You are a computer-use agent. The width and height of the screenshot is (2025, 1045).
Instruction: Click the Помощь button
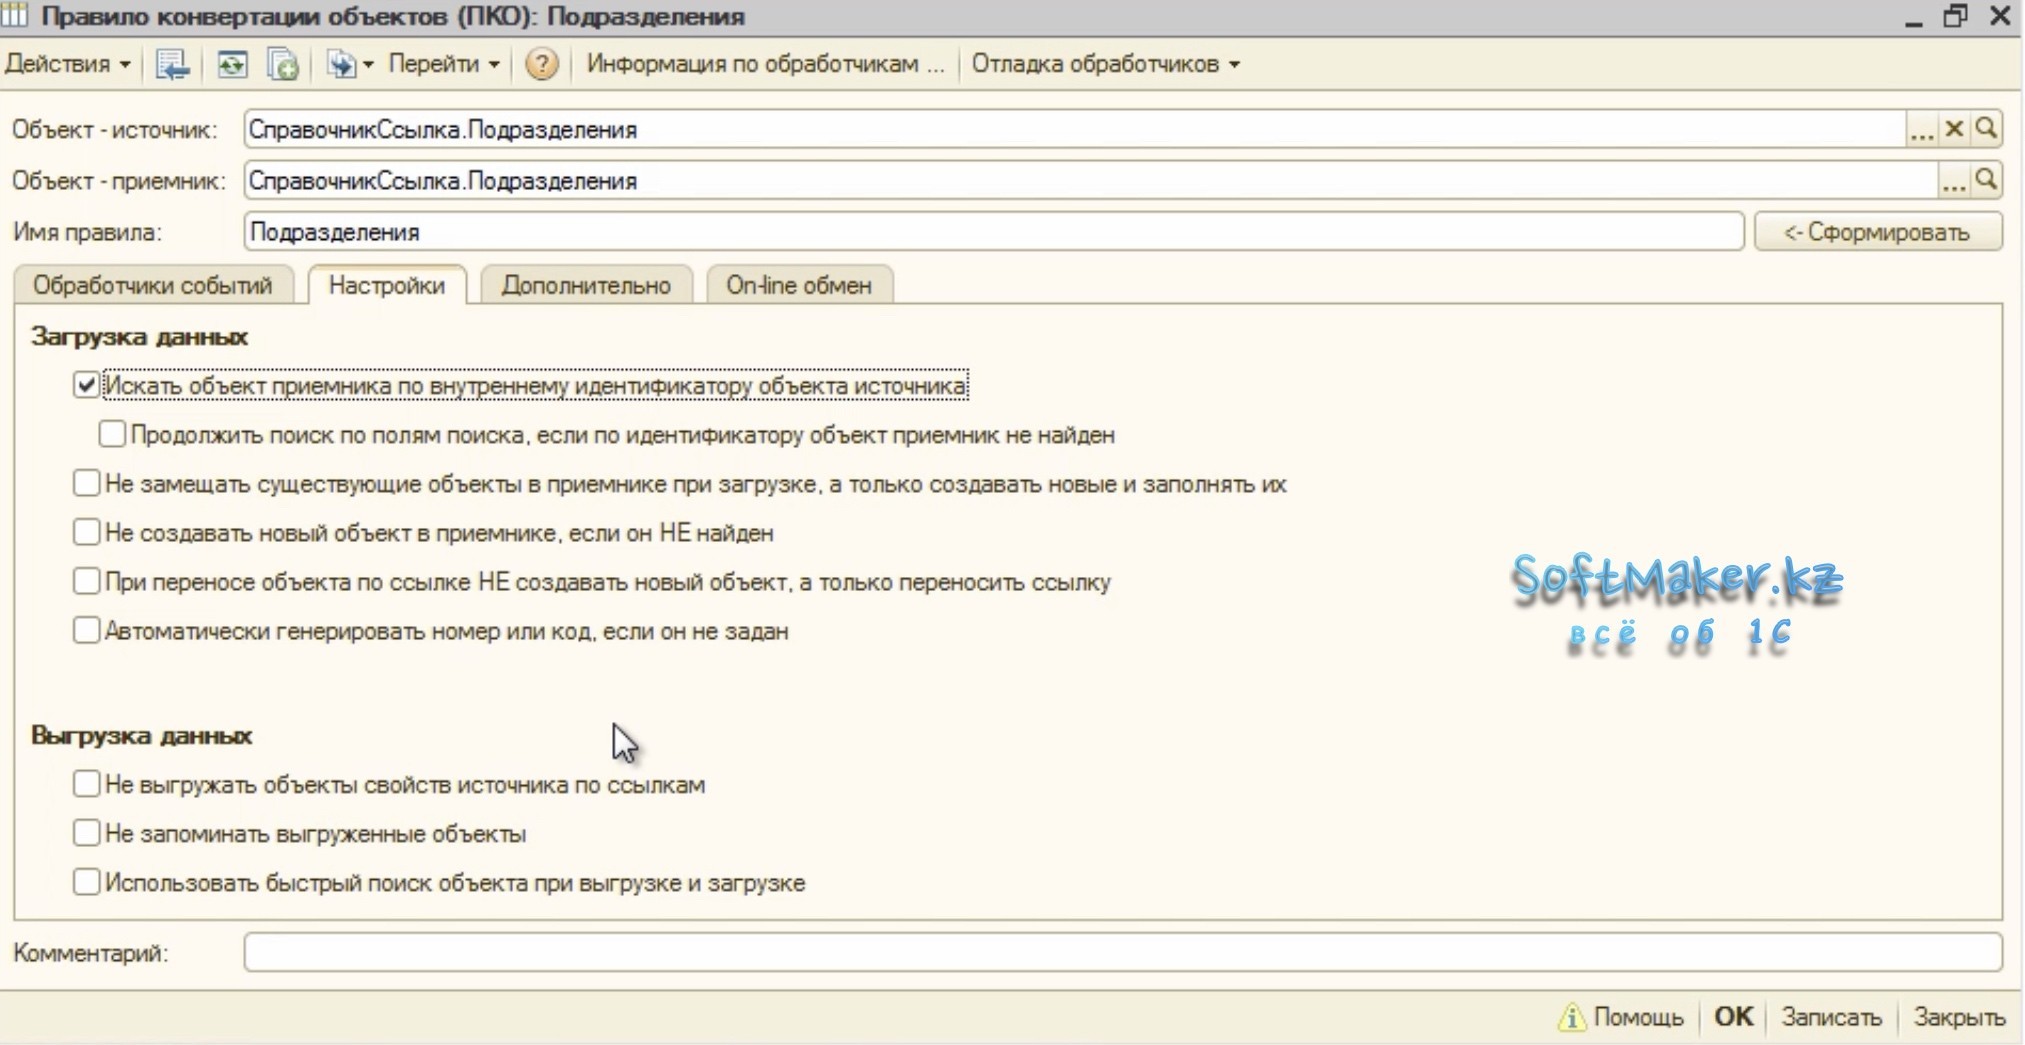coord(1621,1017)
